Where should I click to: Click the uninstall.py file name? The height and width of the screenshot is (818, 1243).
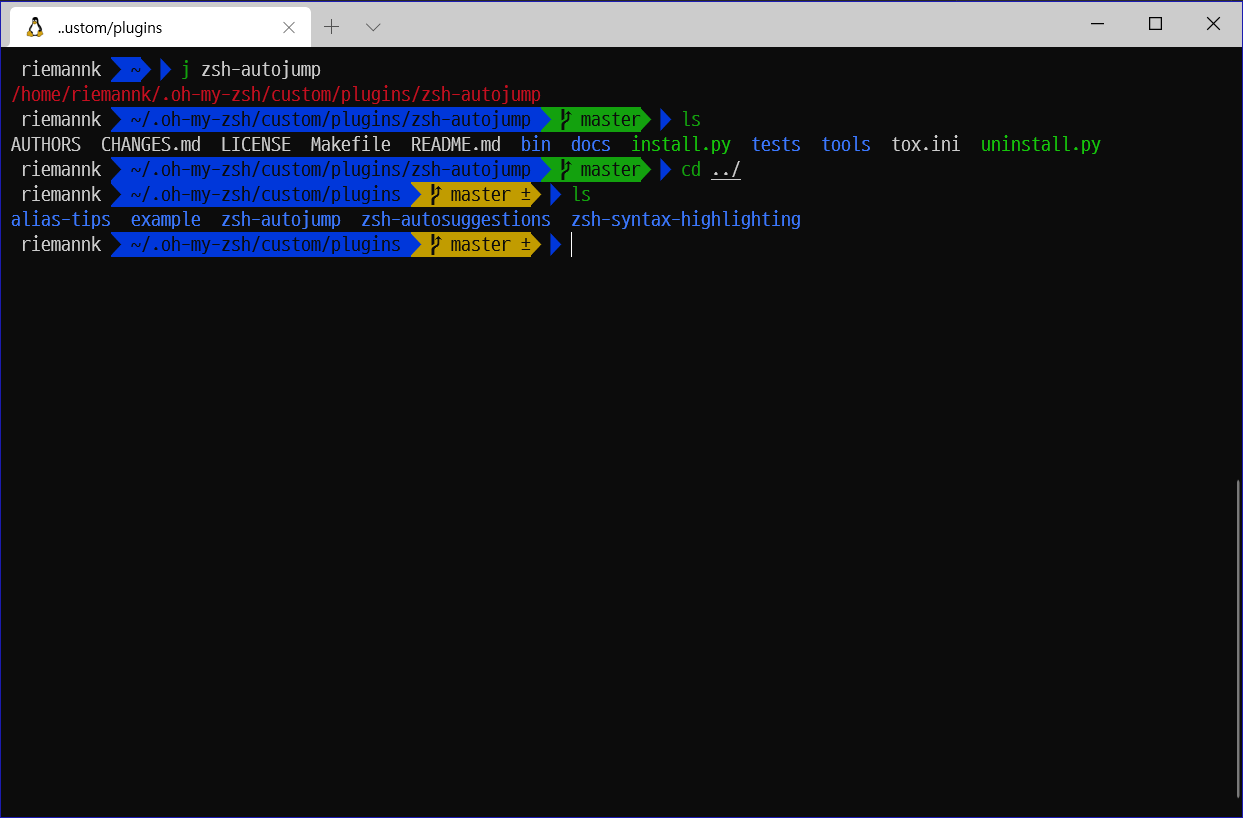1041,144
